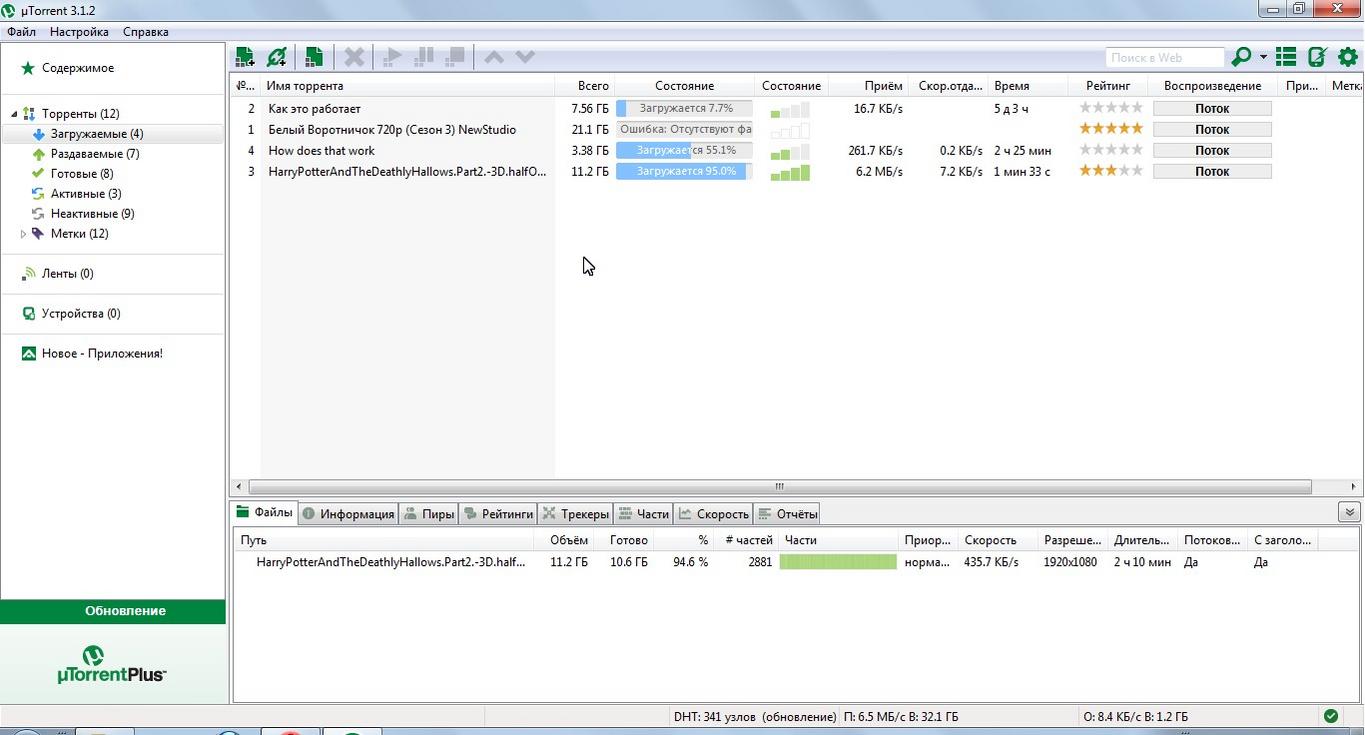Select the Файлы tab
The width and height of the screenshot is (1365, 735).
[265, 512]
